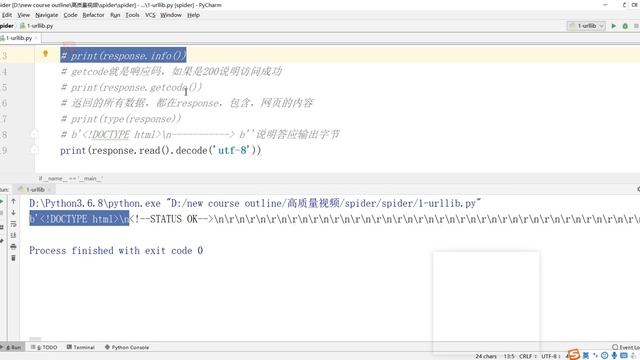This screenshot has height=360, width=640.
Task: Click the Sogou English/Chinese mode icon
Action: [x=586, y=356]
